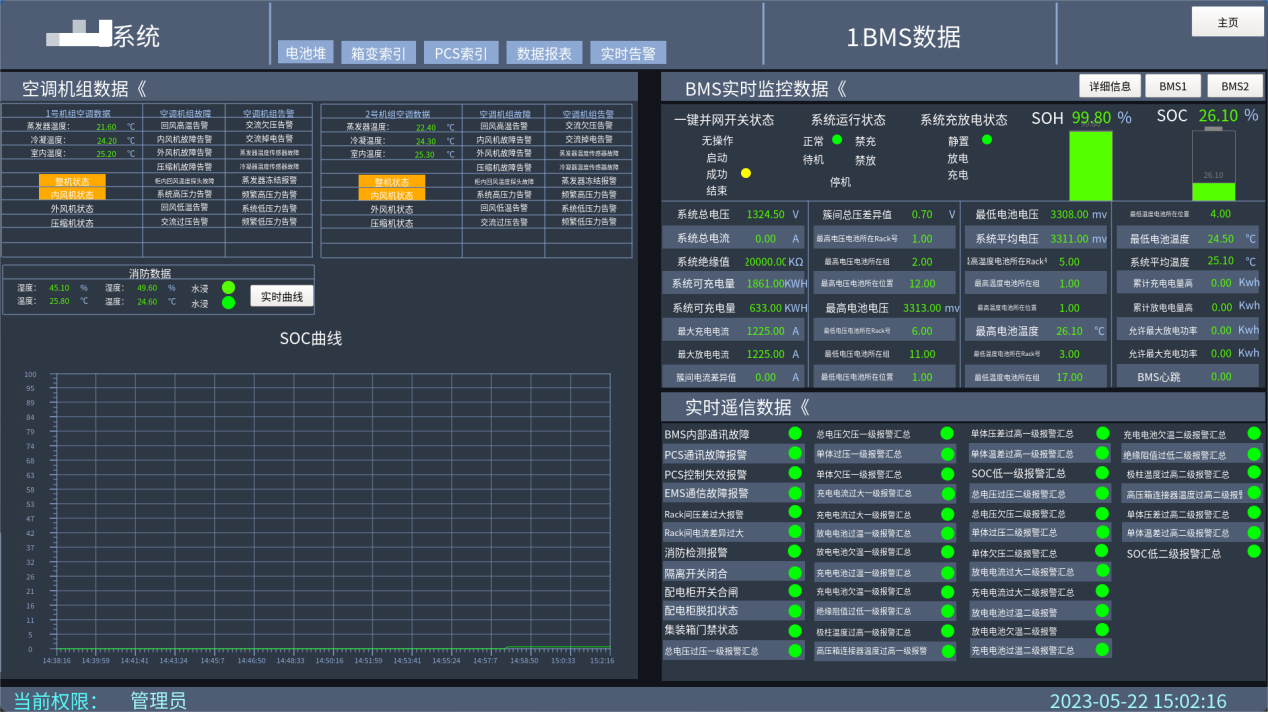The height and width of the screenshot is (712, 1268).
Task: Toggle unit 1 内风机状态 orange button
Action: [72, 195]
